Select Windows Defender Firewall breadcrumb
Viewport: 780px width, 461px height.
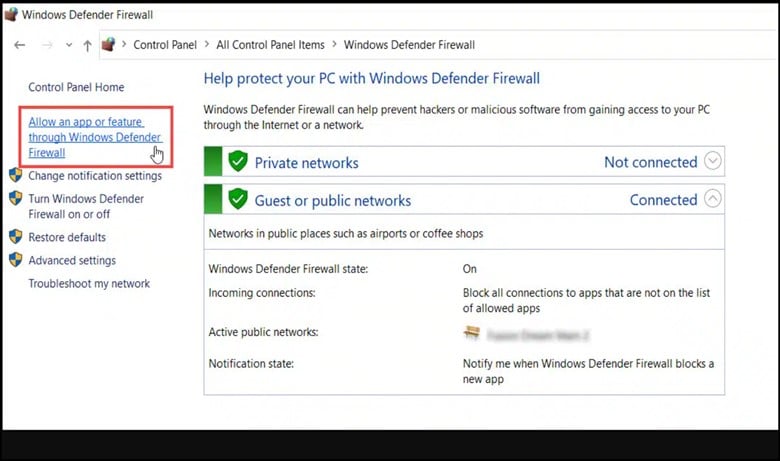pos(409,45)
